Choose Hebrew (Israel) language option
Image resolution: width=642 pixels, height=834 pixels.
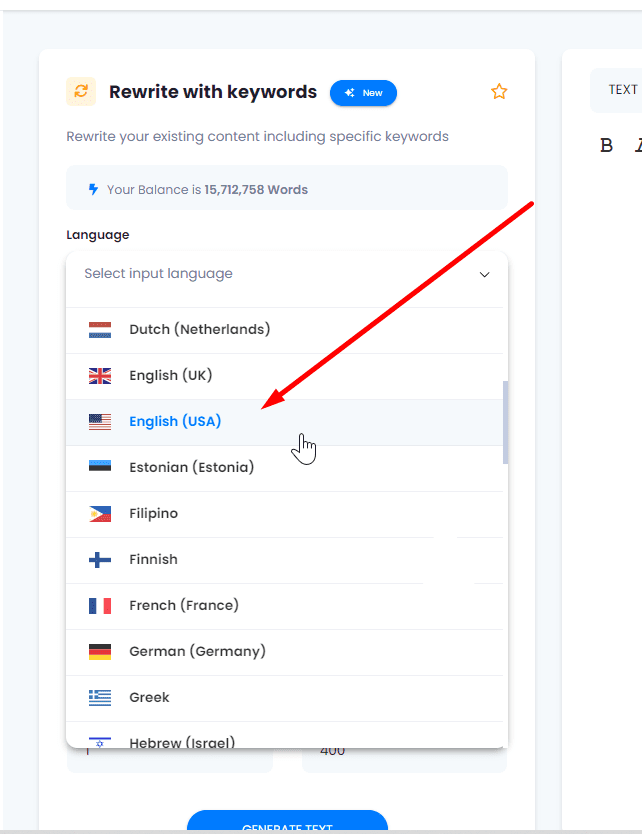click(182, 741)
